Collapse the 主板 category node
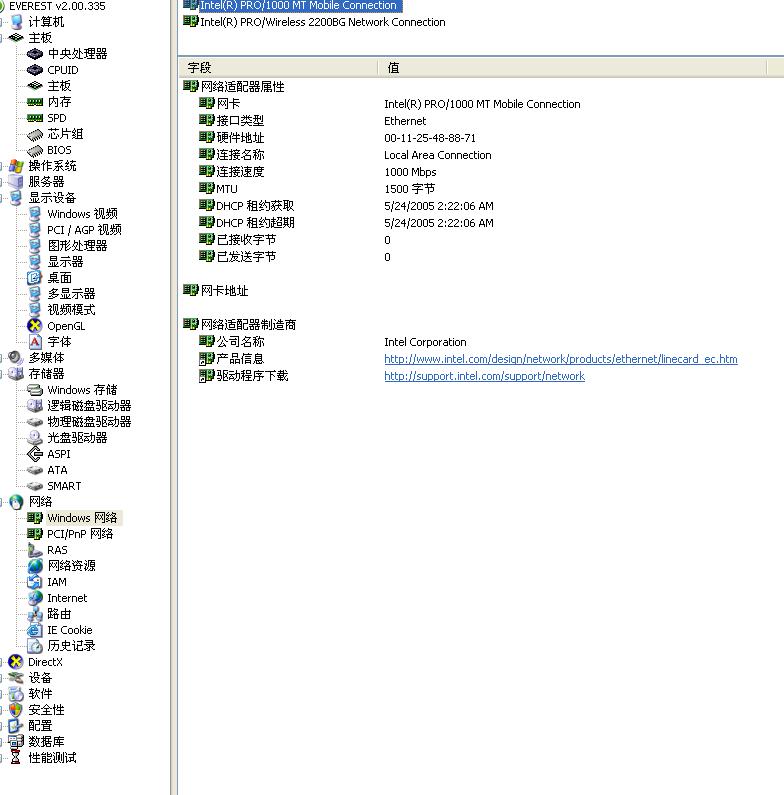 [2, 38]
